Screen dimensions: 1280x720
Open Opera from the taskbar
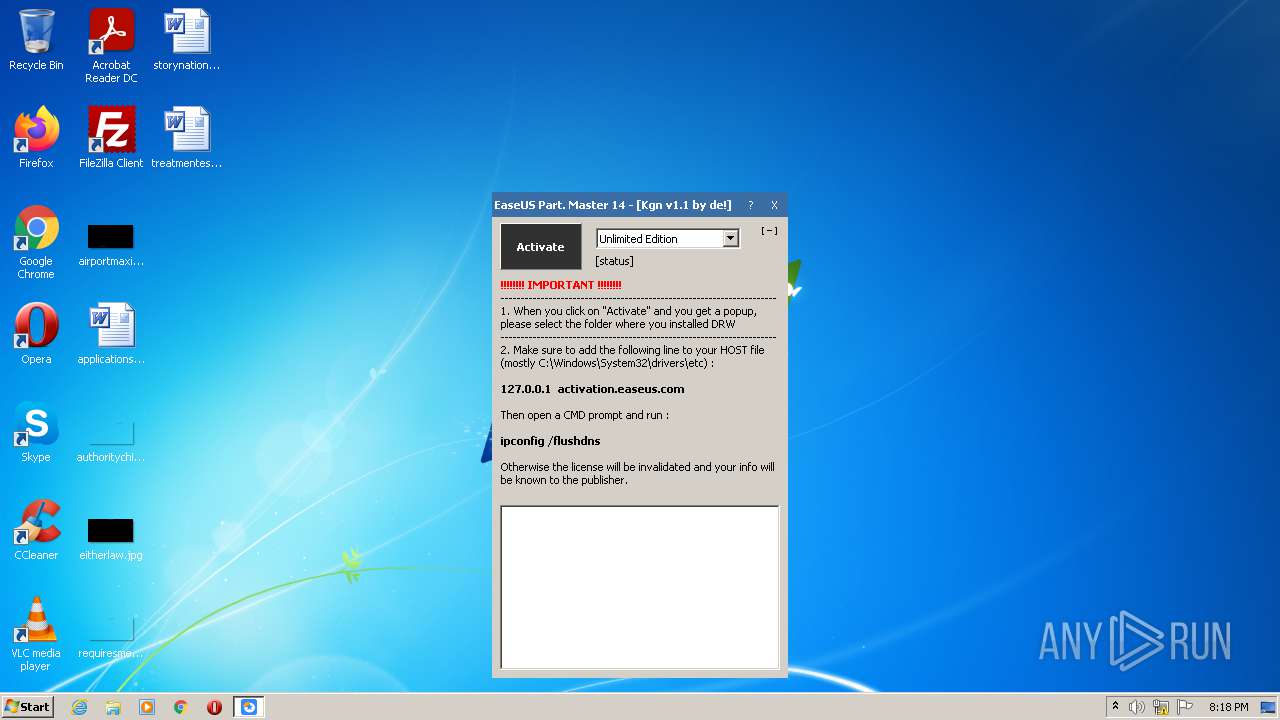click(214, 707)
